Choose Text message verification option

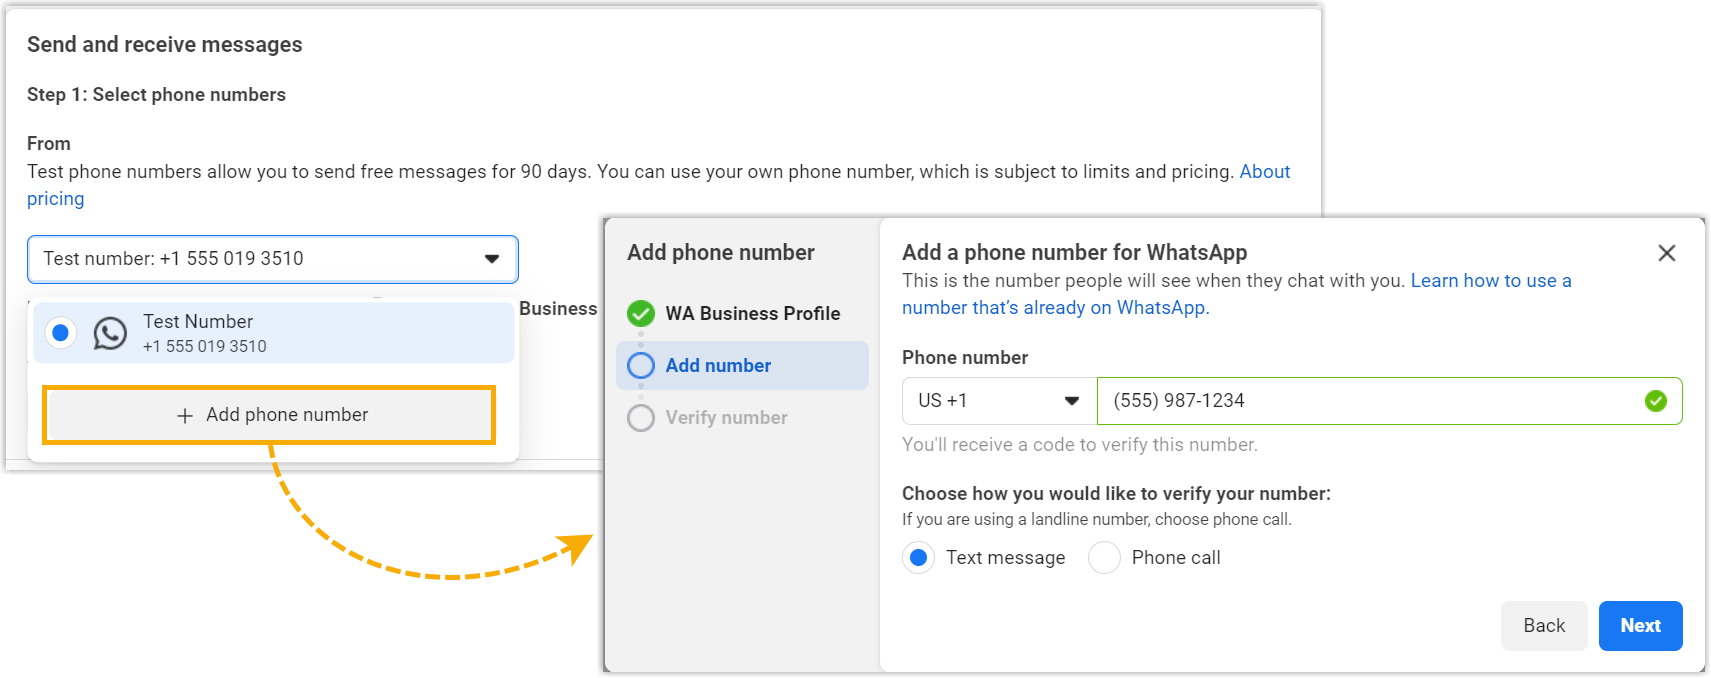918,558
